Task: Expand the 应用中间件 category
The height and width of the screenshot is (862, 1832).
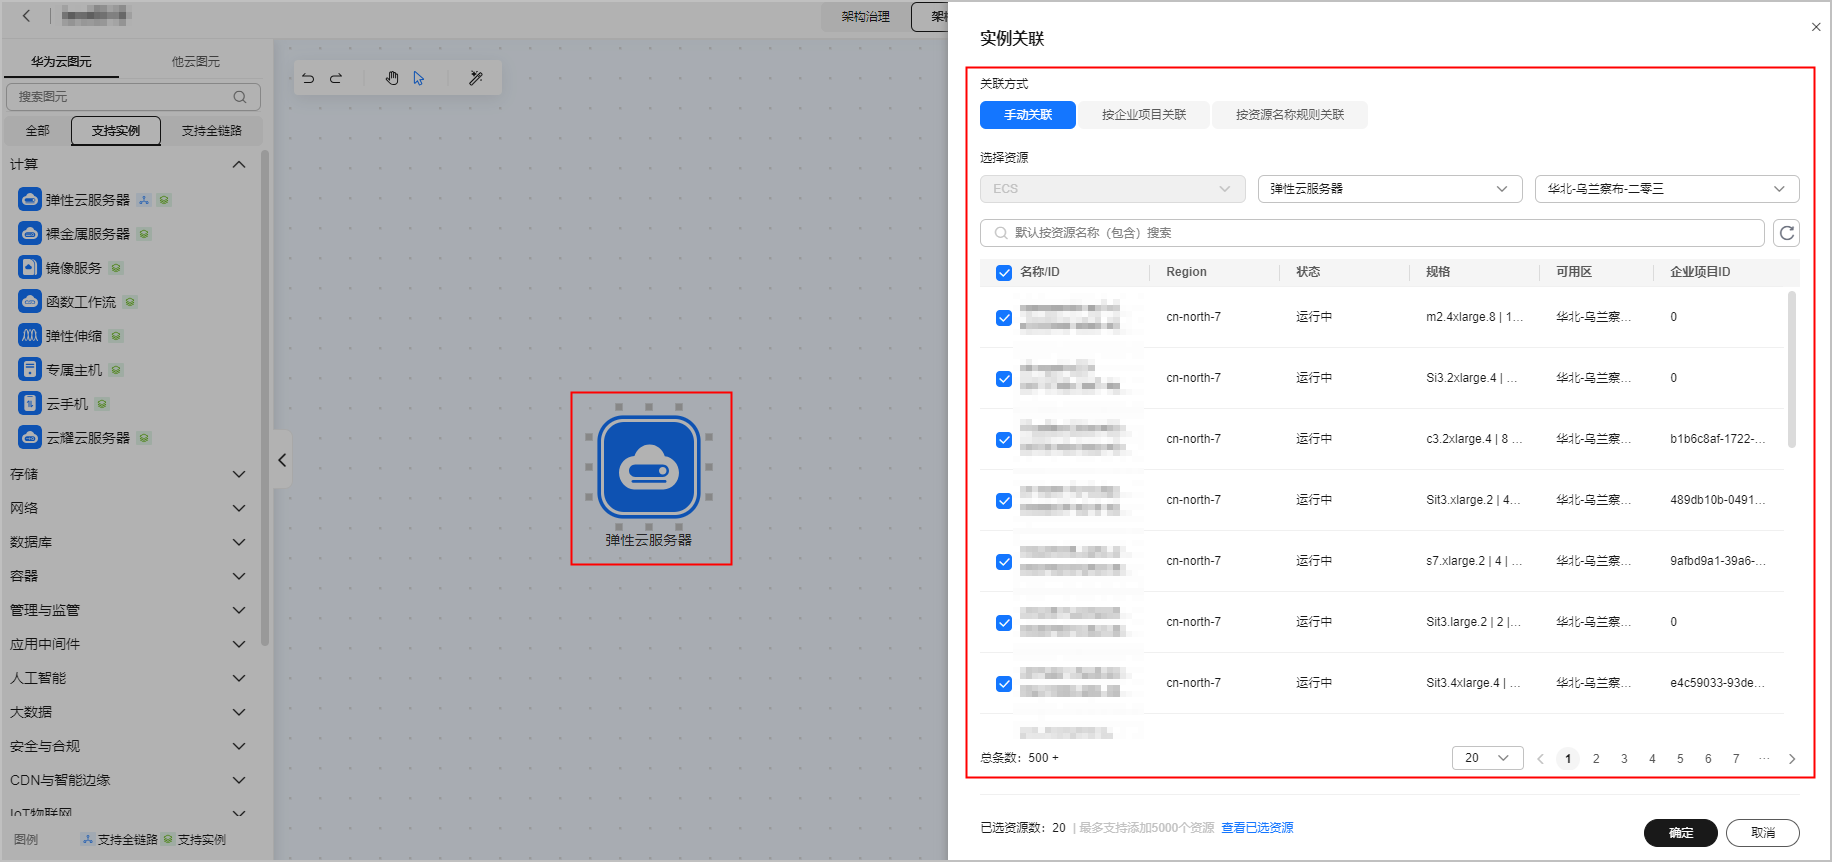Action: click(x=239, y=644)
